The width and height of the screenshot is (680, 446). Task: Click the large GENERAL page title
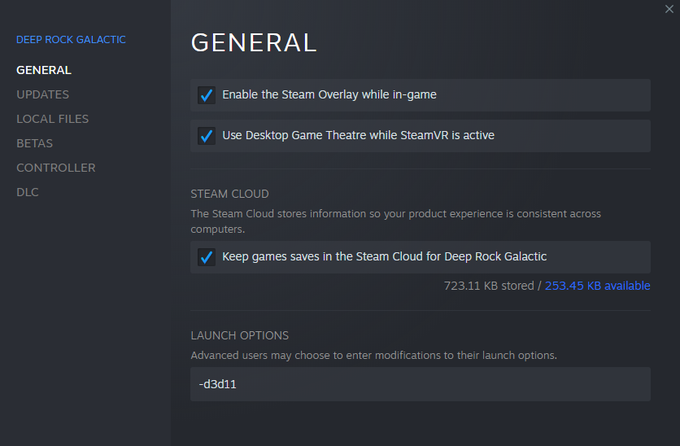coord(254,43)
